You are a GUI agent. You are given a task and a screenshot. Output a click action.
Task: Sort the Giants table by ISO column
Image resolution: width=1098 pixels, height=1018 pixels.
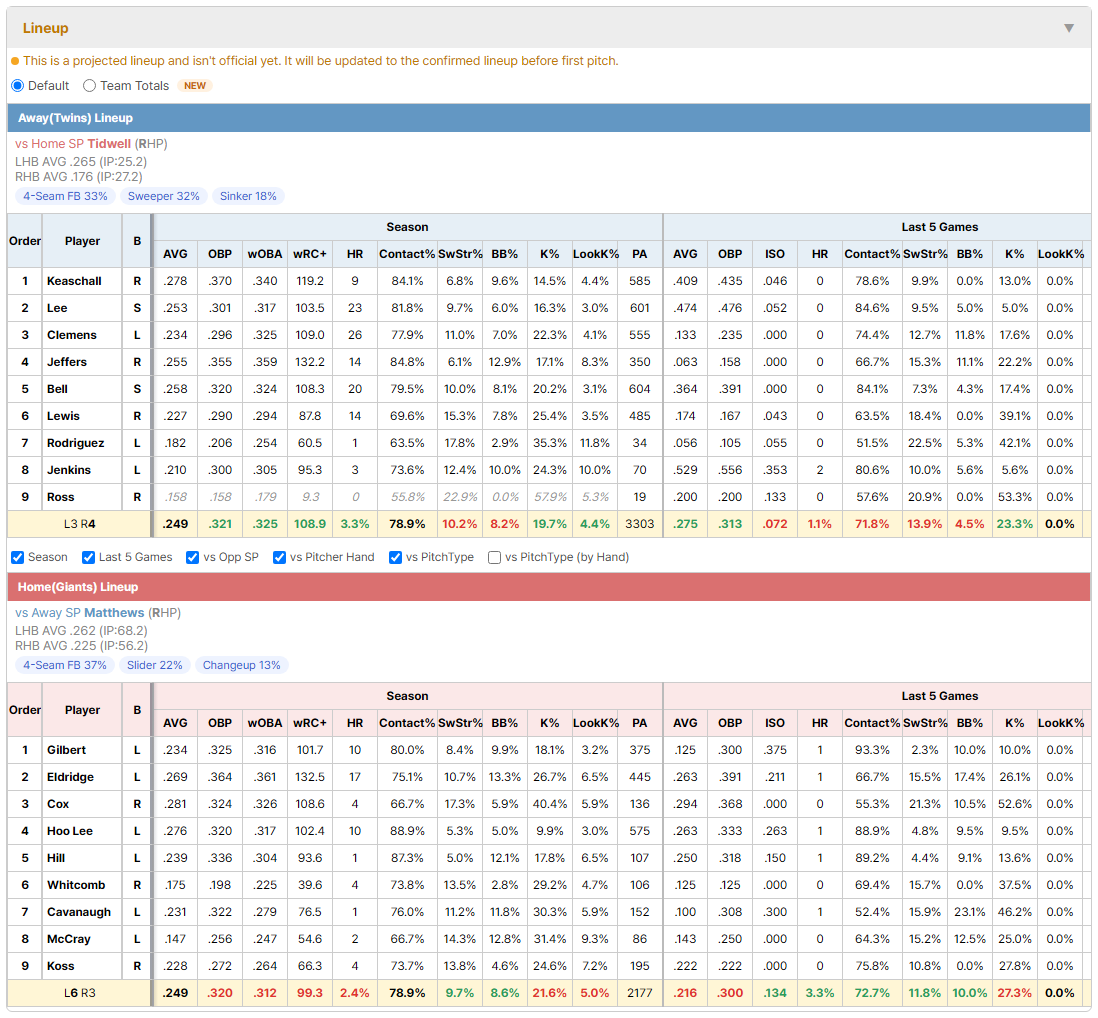pyautogui.click(x=774, y=723)
